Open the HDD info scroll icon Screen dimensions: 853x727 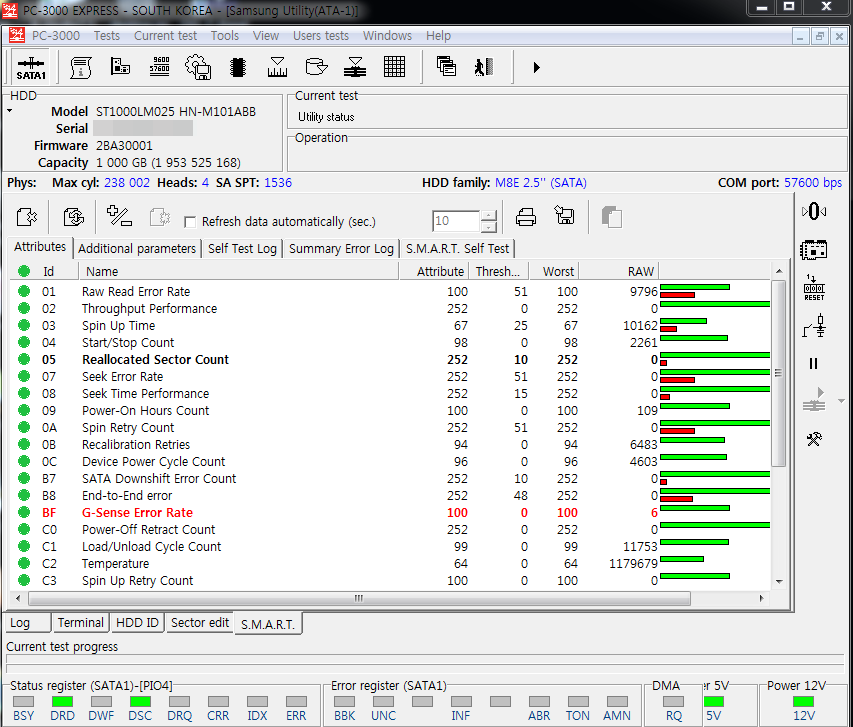81,67
